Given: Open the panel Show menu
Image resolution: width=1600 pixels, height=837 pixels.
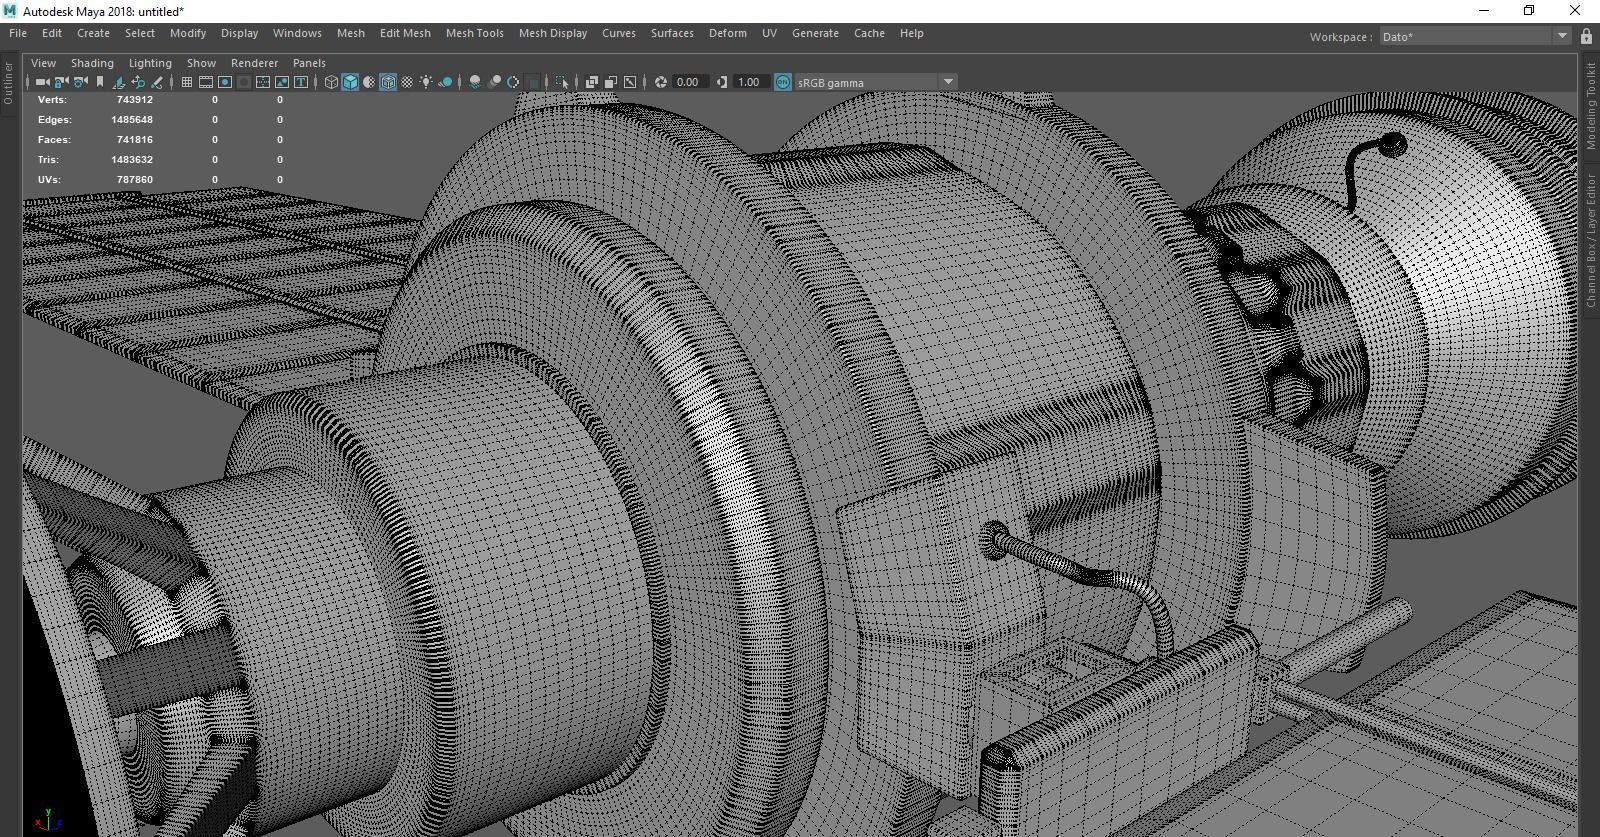Looking at the screenshot, I should point(201,62).
